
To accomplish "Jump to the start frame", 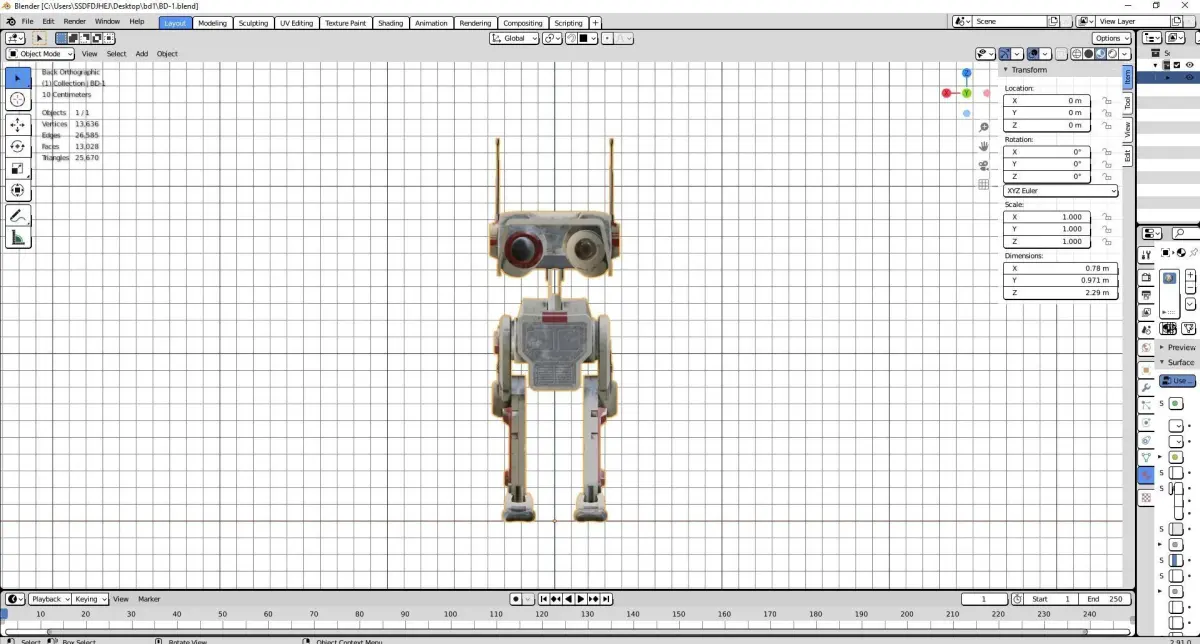I will tap(544, 599).
